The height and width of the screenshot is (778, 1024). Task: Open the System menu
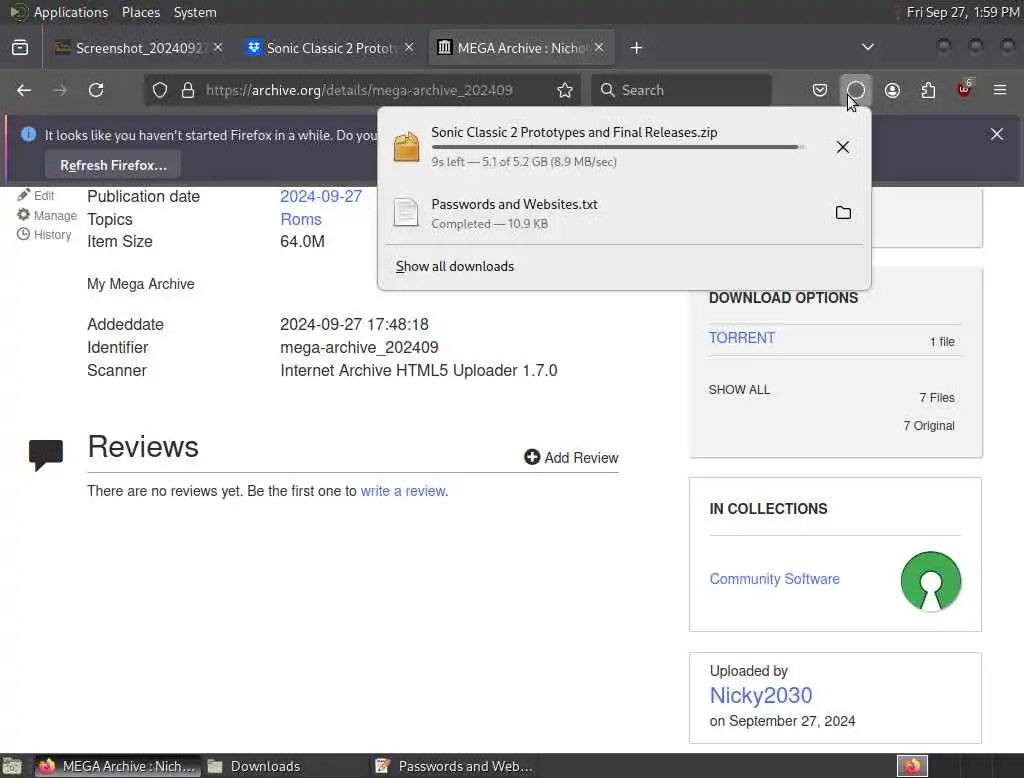click(x=195, y=12)
